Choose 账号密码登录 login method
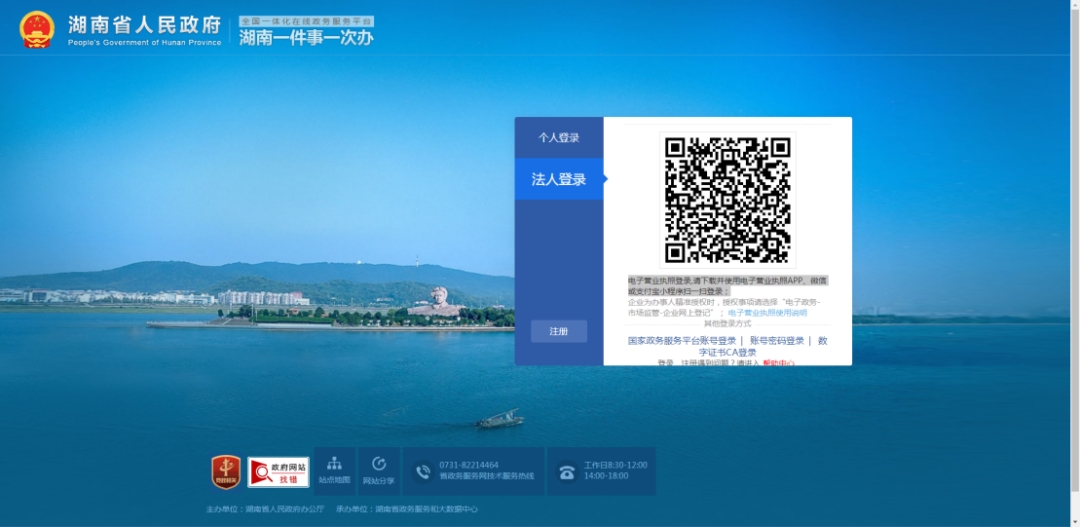The width and height of the screenshot is (1080, 527). pyautogui.click(x=777, y=341)
